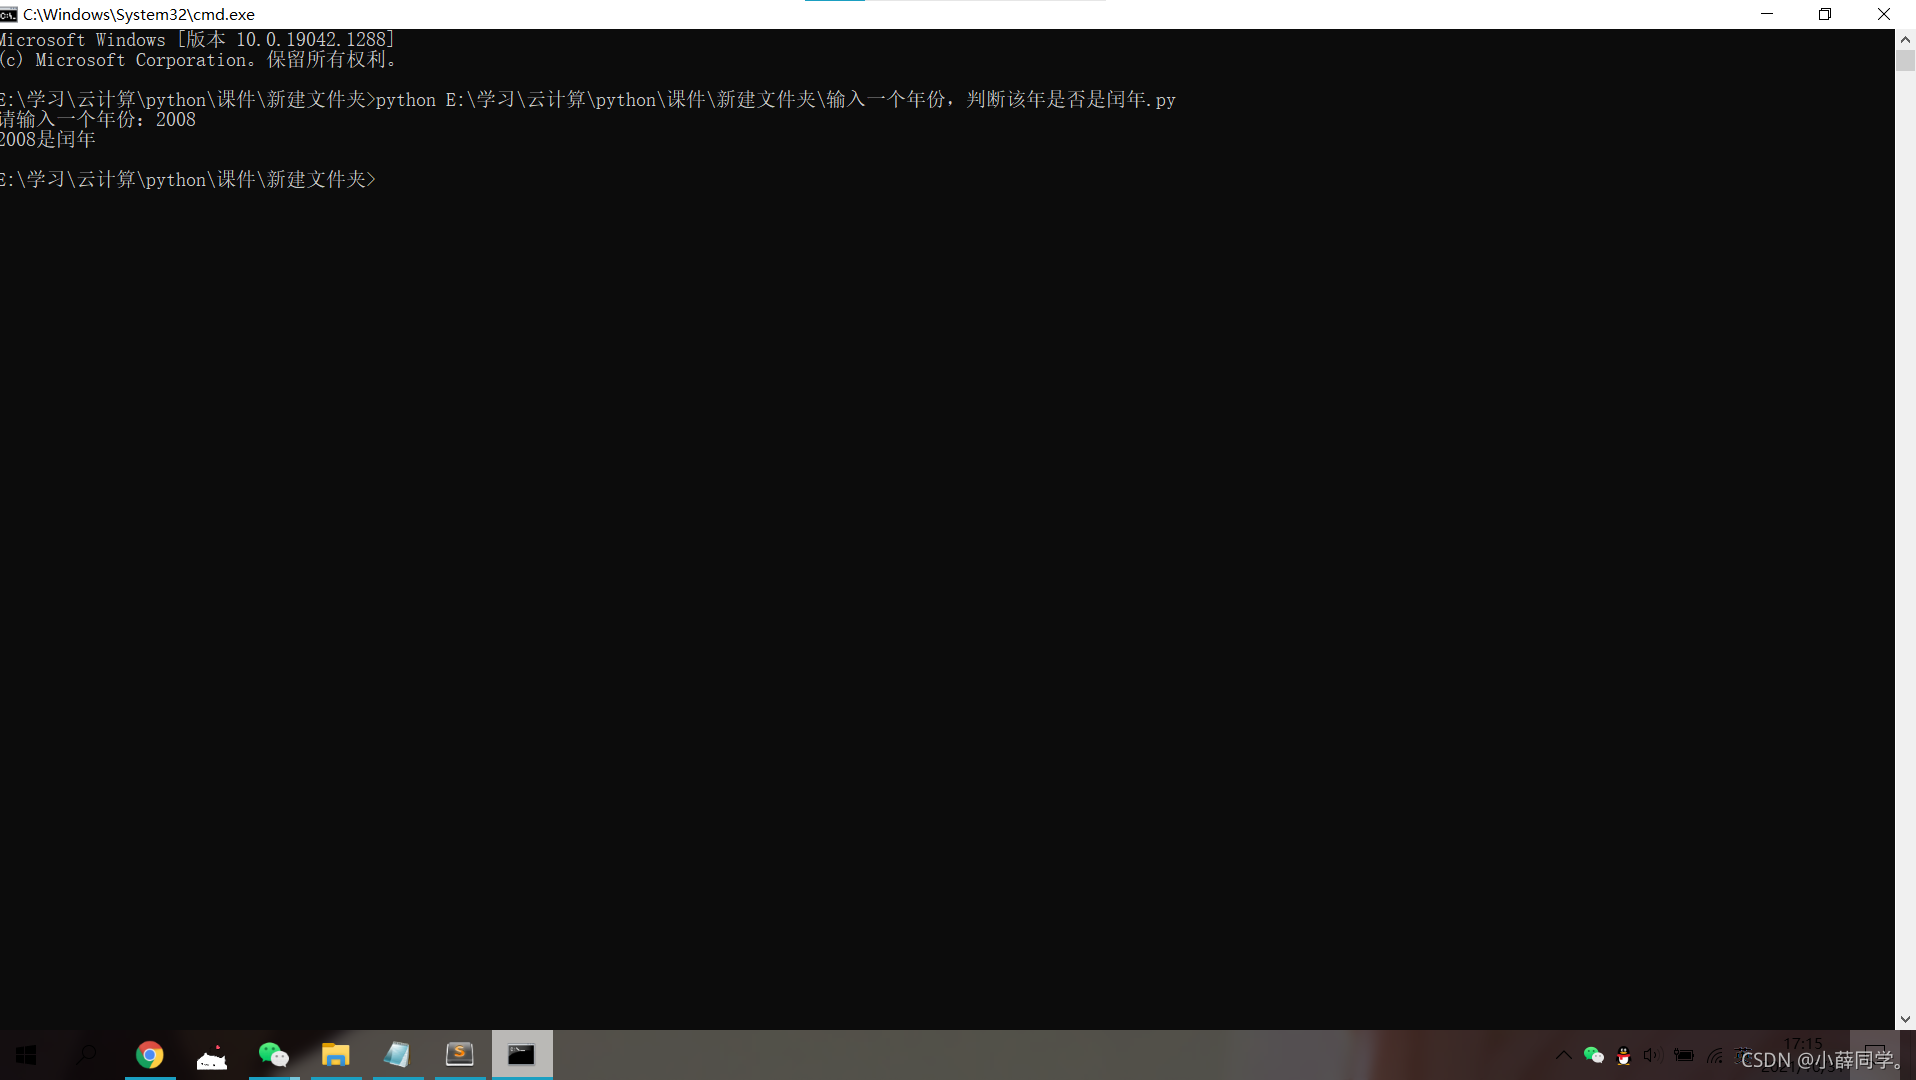
Task: Click the '(c) Microsoft Corporation。保留所有权利。' line
Action: (199, 59)
